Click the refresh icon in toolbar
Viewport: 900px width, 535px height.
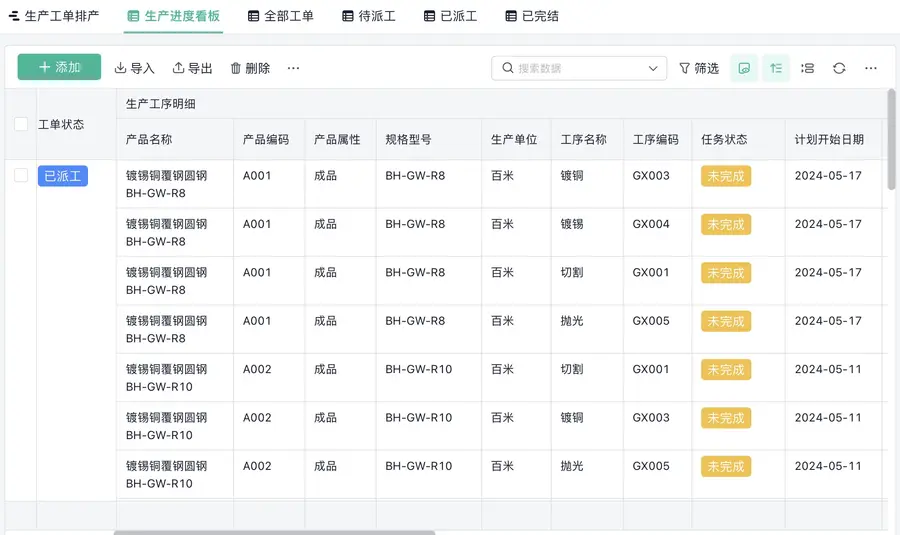(839, 68)
